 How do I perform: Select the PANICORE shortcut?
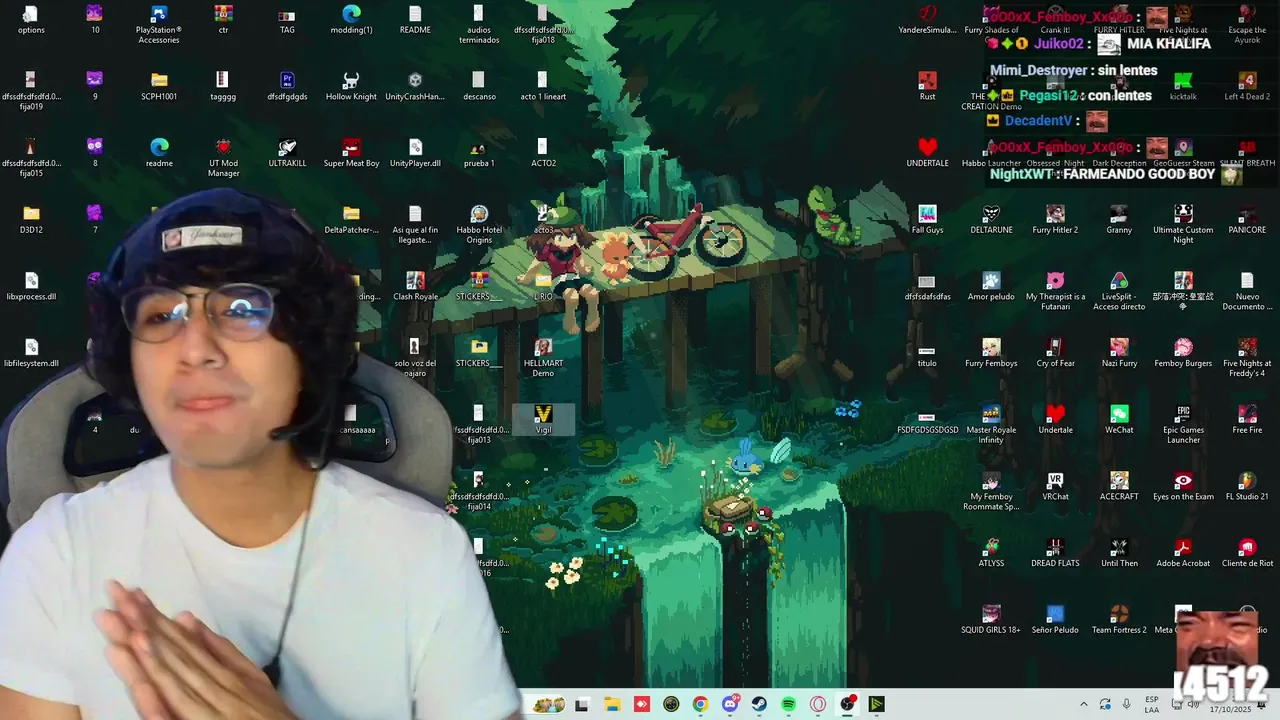1247,220
